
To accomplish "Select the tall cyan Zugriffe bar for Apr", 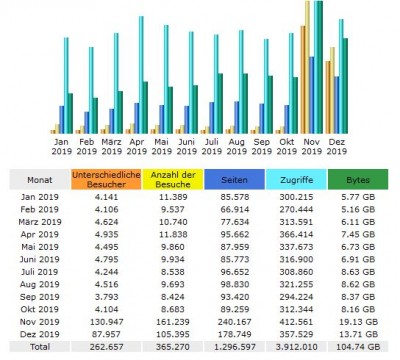I will point(141,75).
